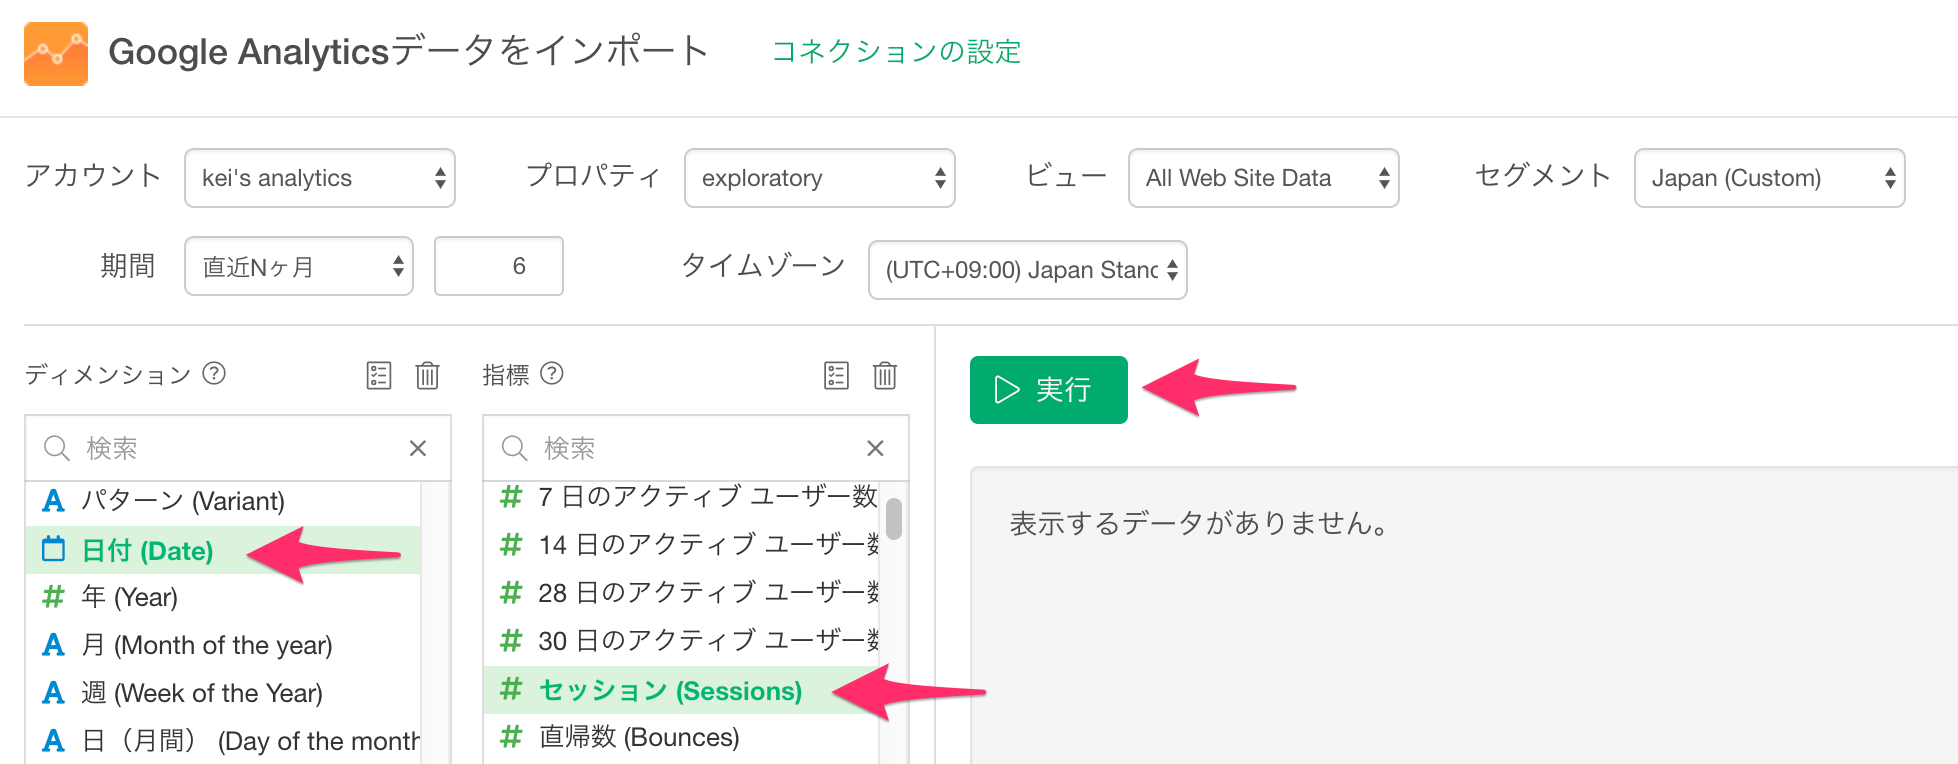The height and width of the screenshot is (764, 1958).
Task: Click the metrics list scrollbar thumb
Action: pyautogui.click(x=894, y=519)
